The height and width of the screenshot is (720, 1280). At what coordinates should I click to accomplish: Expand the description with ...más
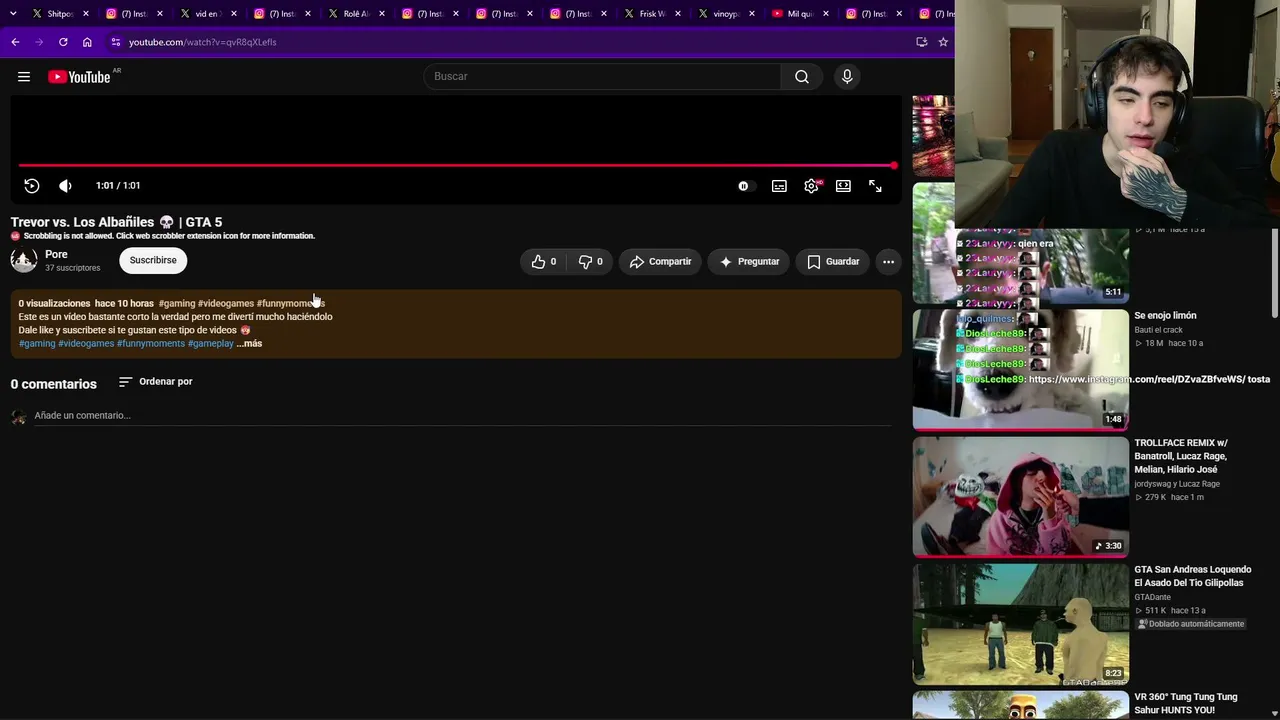pyautogui.click(x=249, y=343)
